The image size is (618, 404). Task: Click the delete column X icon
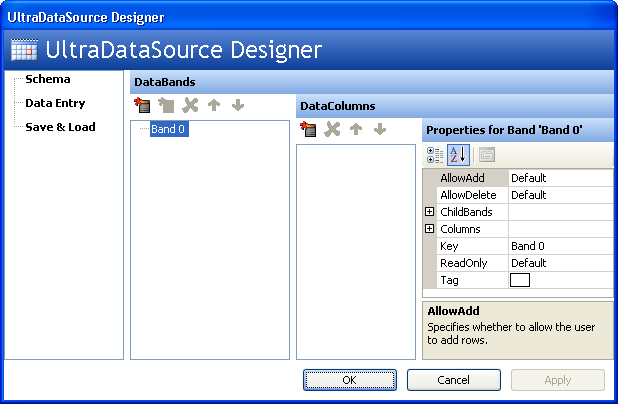tap(333, 129)
